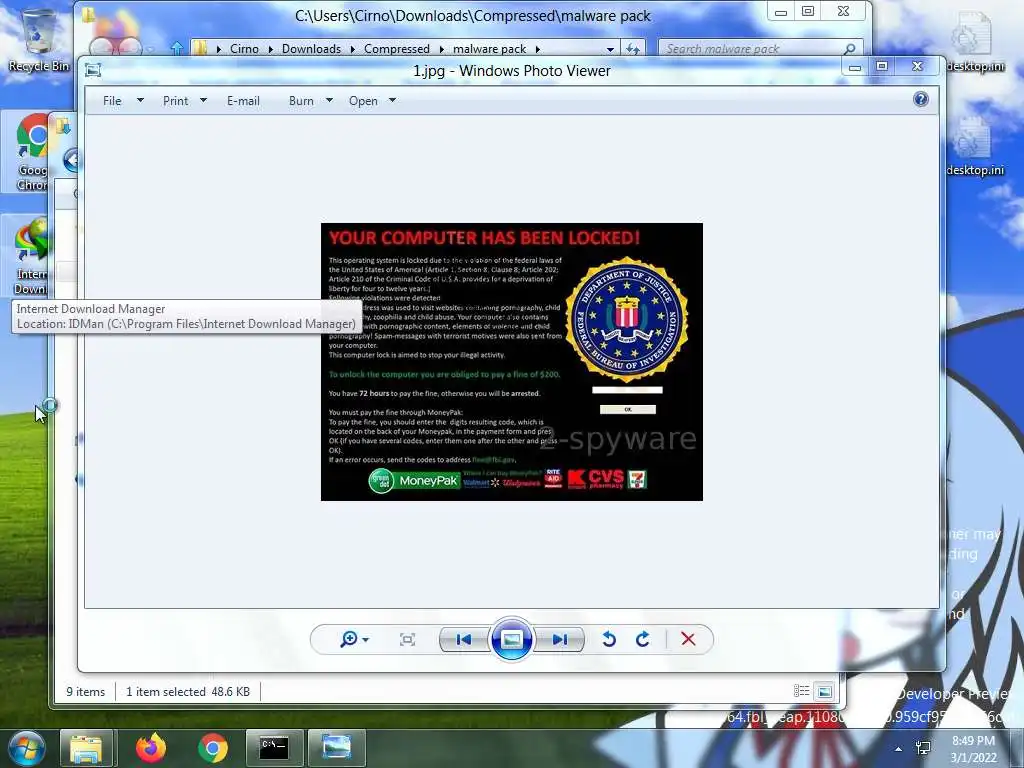The width and height of the screenshot is (1024, 768).
Task: Expand the File dropdown arrow
Action: pyautogui.click(x=140, y=100)
